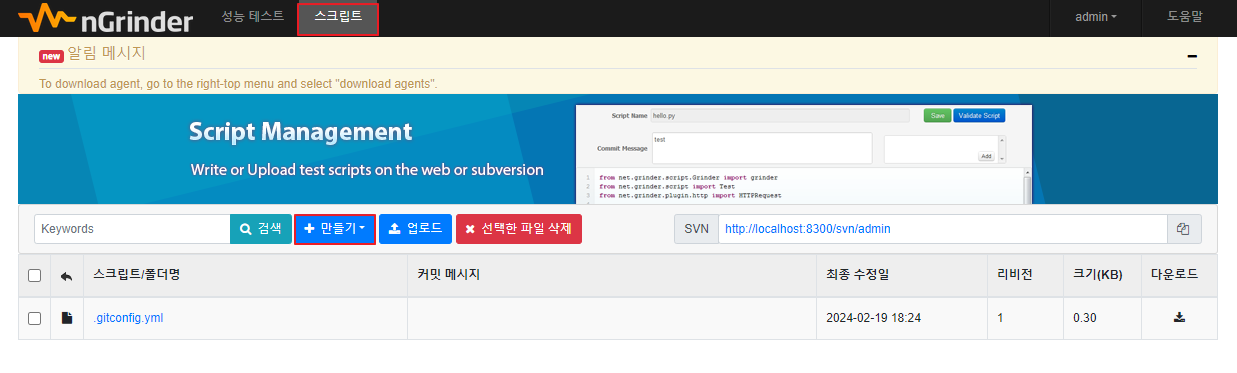Toggle the select-all header checkbox
Screen dimensions: 1237x373
point(35,275)
